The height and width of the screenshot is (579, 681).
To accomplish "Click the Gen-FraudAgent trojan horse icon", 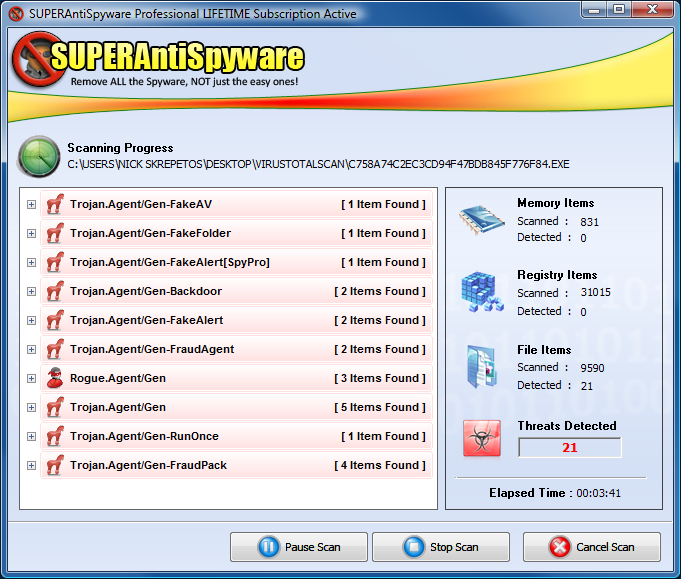I will pyautogui.click(x=55, y=349).
